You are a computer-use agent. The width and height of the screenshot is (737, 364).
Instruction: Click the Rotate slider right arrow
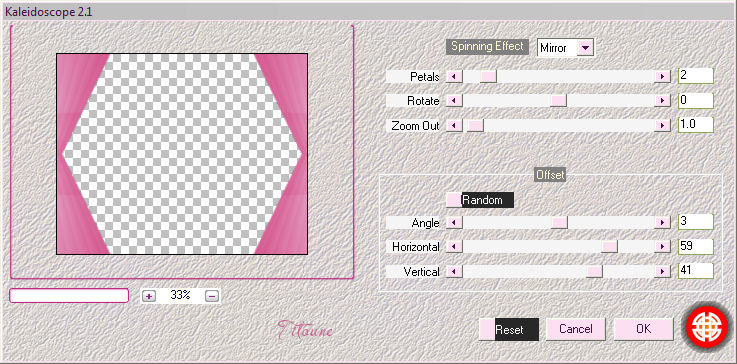pyautogui.click(x=662, y=101)
